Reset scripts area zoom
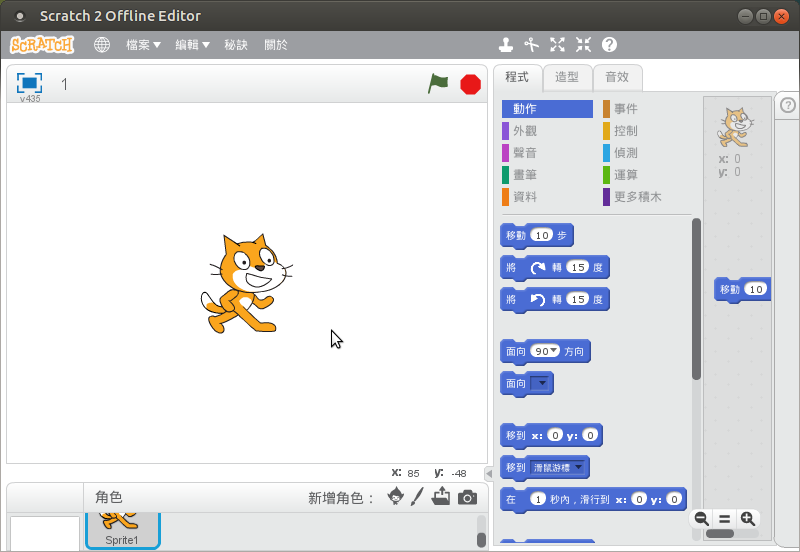This screenshot has height=552, width=800. (724, 519)
